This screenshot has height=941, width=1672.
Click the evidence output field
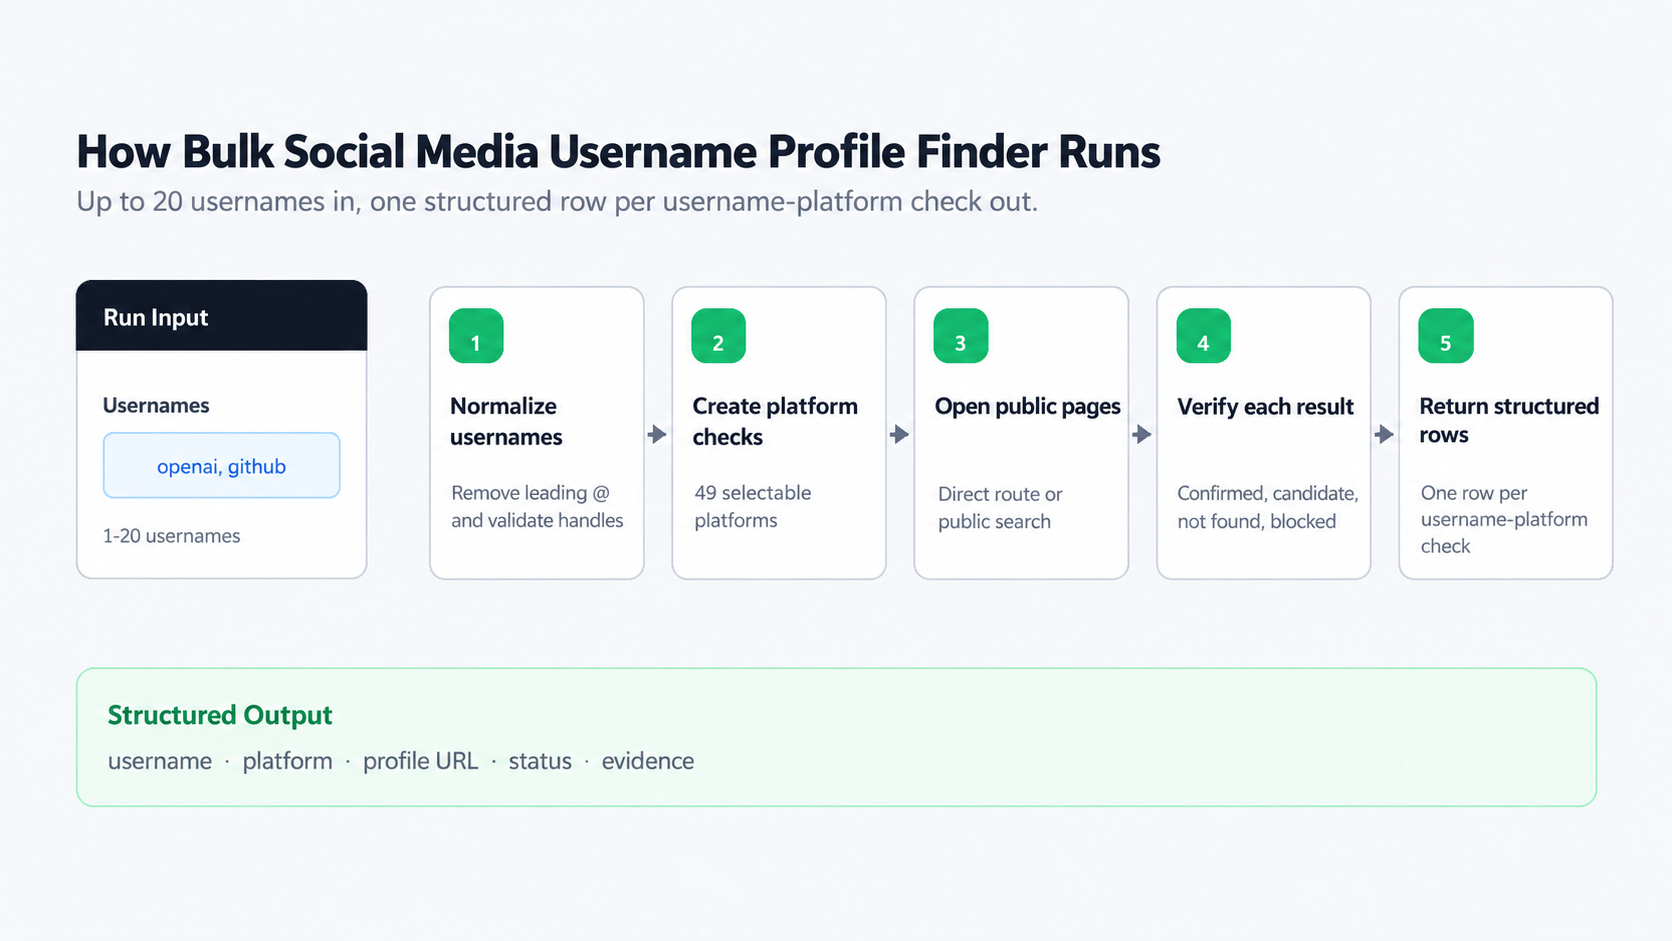[648, 761]
